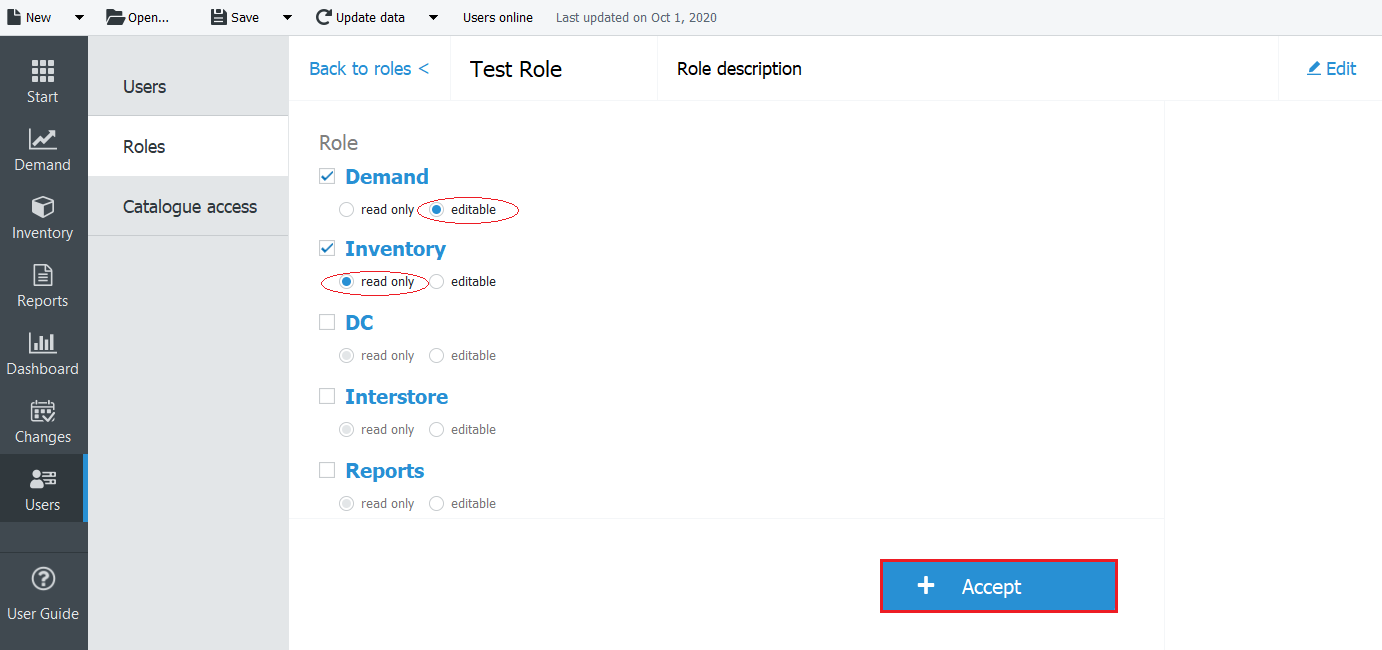Screen dimensions: 1382x650
Task: Uncheck the Demand role checkbox
Action: [x=327, y=176]
